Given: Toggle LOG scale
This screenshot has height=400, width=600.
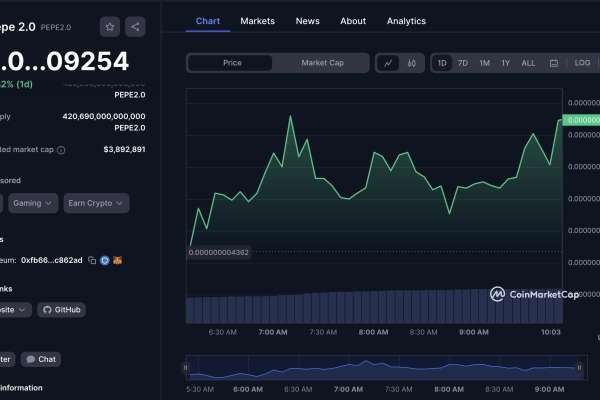Looking at the screenshot, I should [582, 63].
